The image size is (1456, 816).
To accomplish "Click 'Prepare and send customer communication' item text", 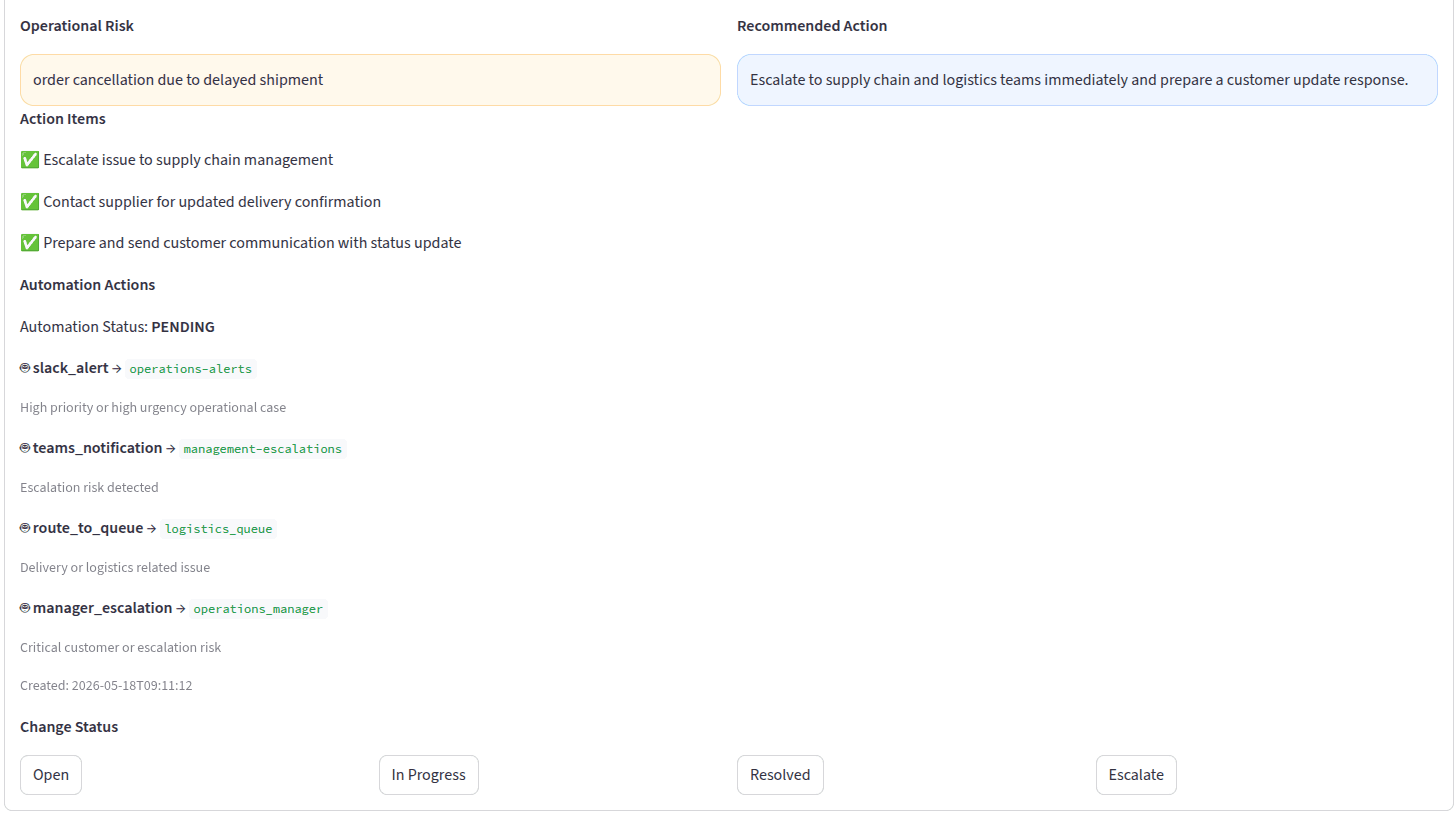I will pyautogui.click(x=252, y=243).
